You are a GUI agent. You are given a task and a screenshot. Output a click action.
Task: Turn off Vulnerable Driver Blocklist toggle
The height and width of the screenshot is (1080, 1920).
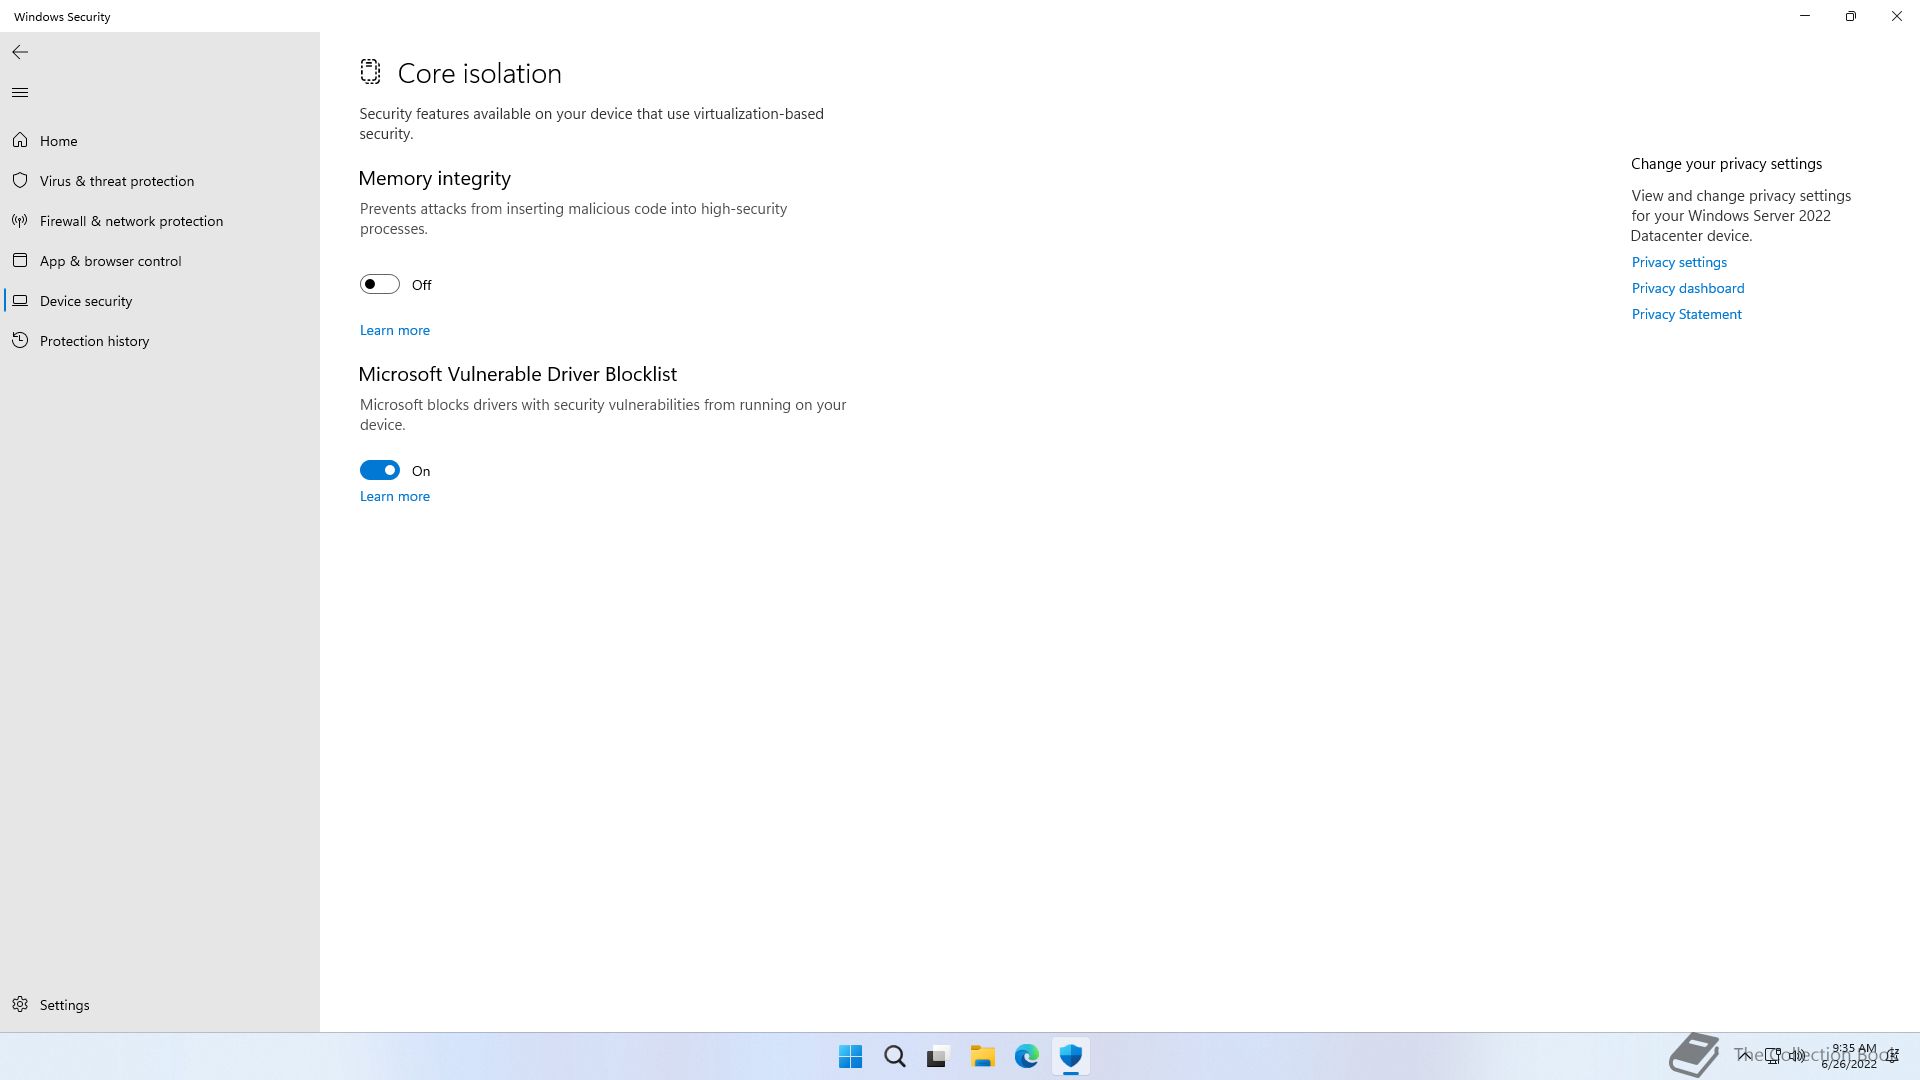[x=380, y=471]
